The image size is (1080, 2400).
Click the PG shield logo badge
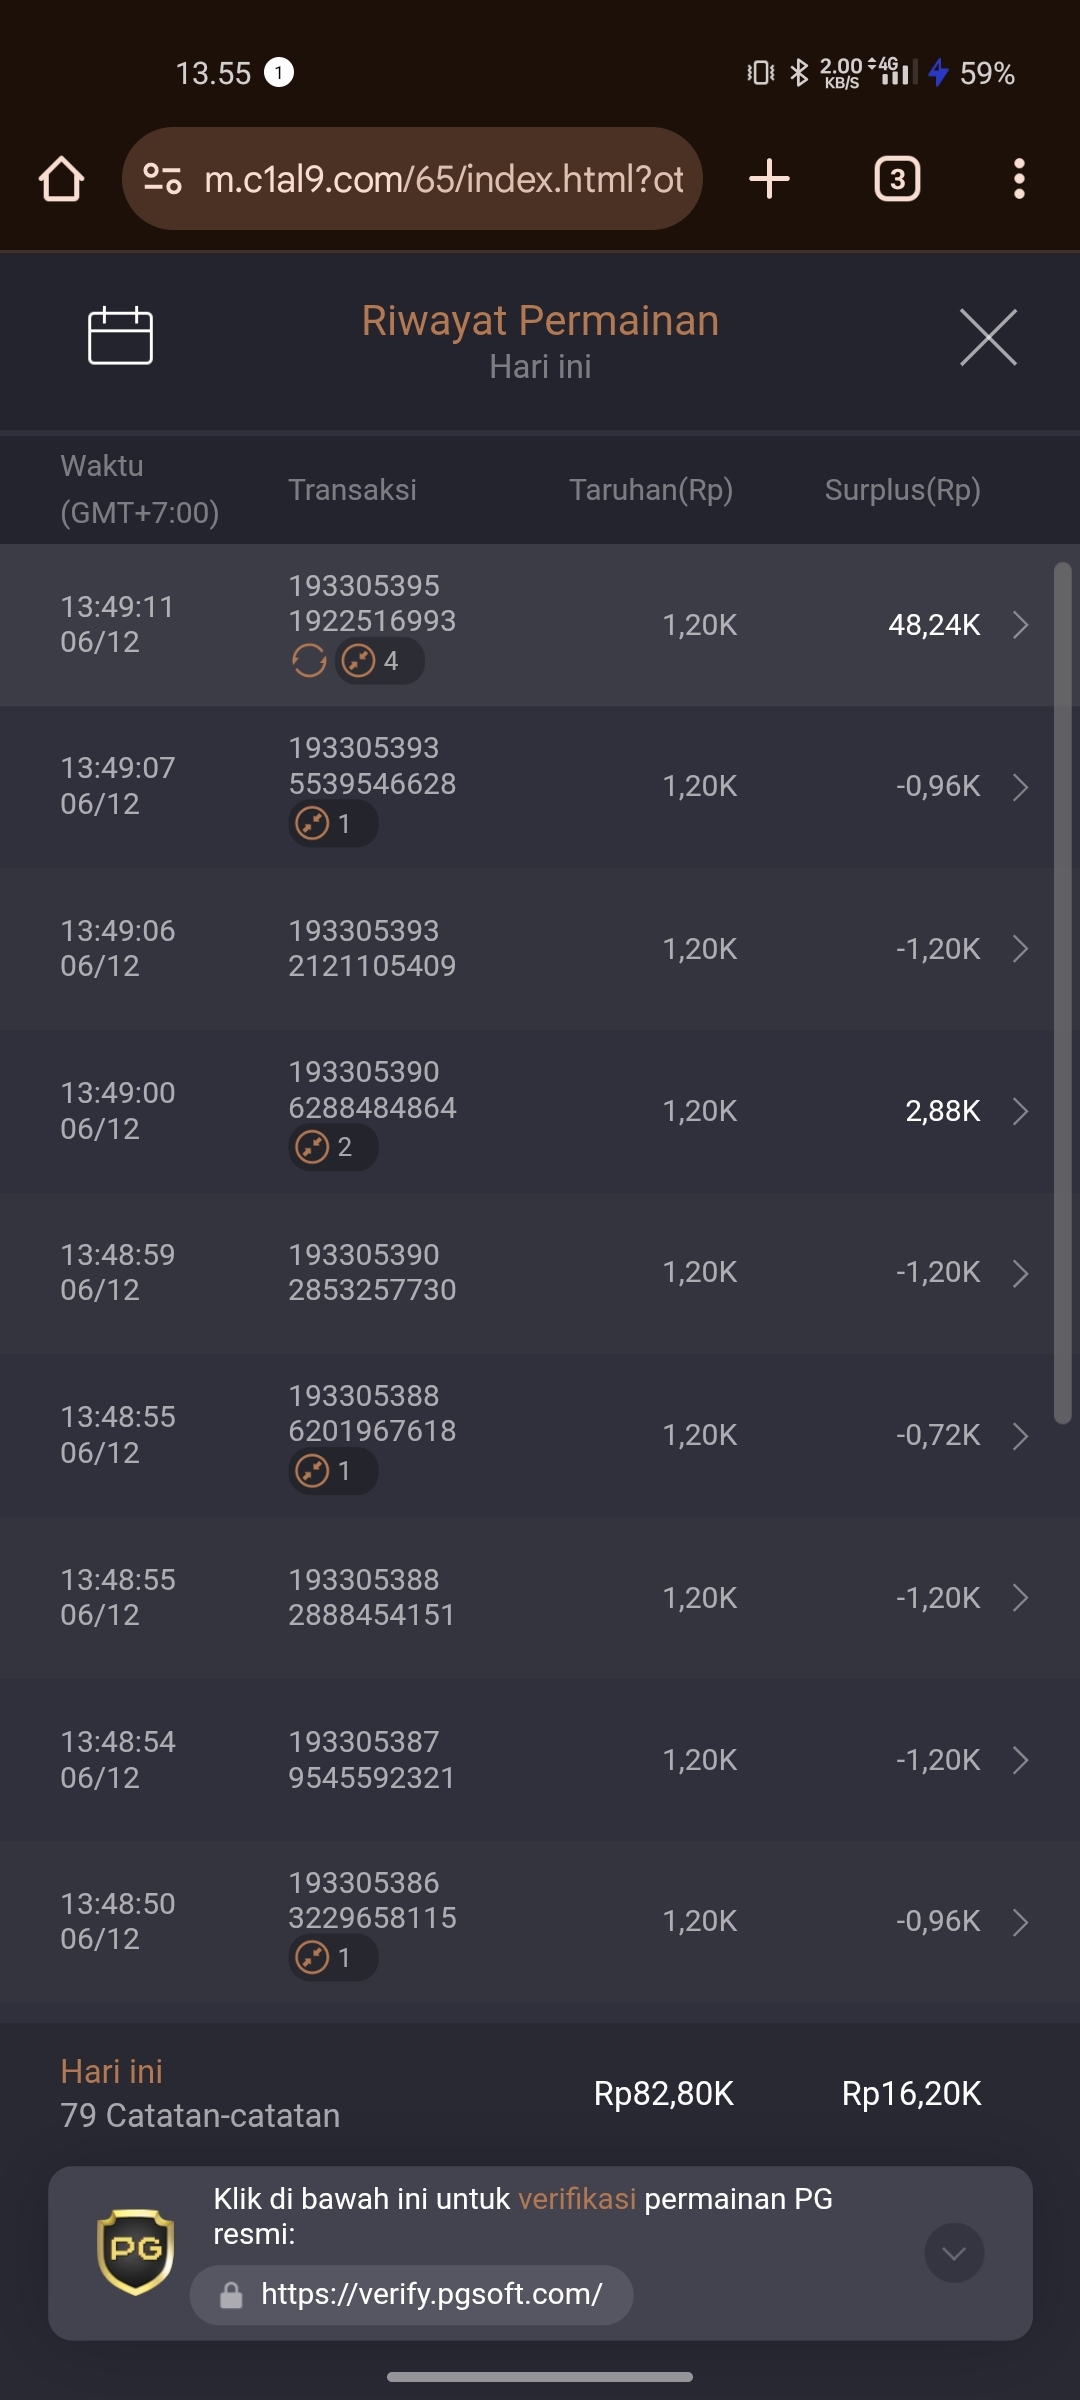135,2252
